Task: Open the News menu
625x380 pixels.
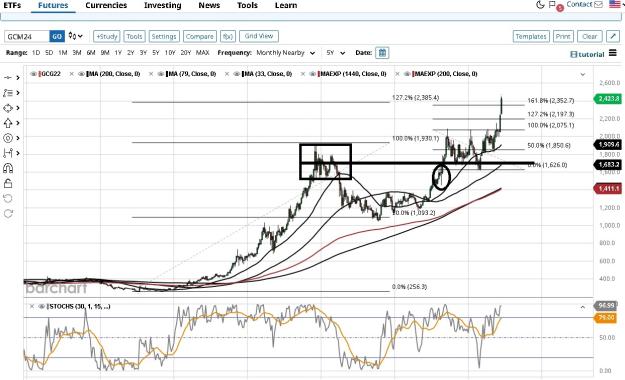Action: tap(209, 5)
